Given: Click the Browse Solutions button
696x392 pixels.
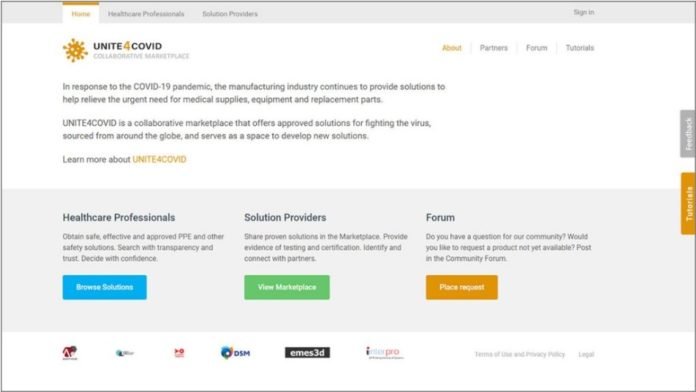Looking at the screenshot, I should (x=104, y=287).
